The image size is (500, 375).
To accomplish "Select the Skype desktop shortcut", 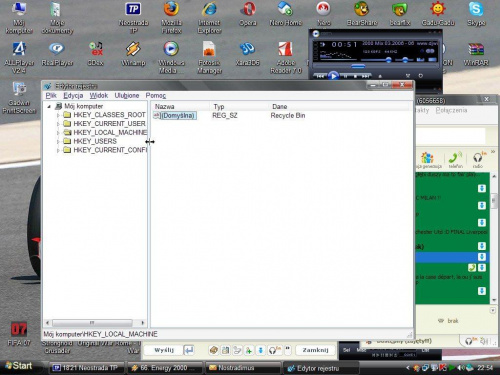I will (476, 14).
